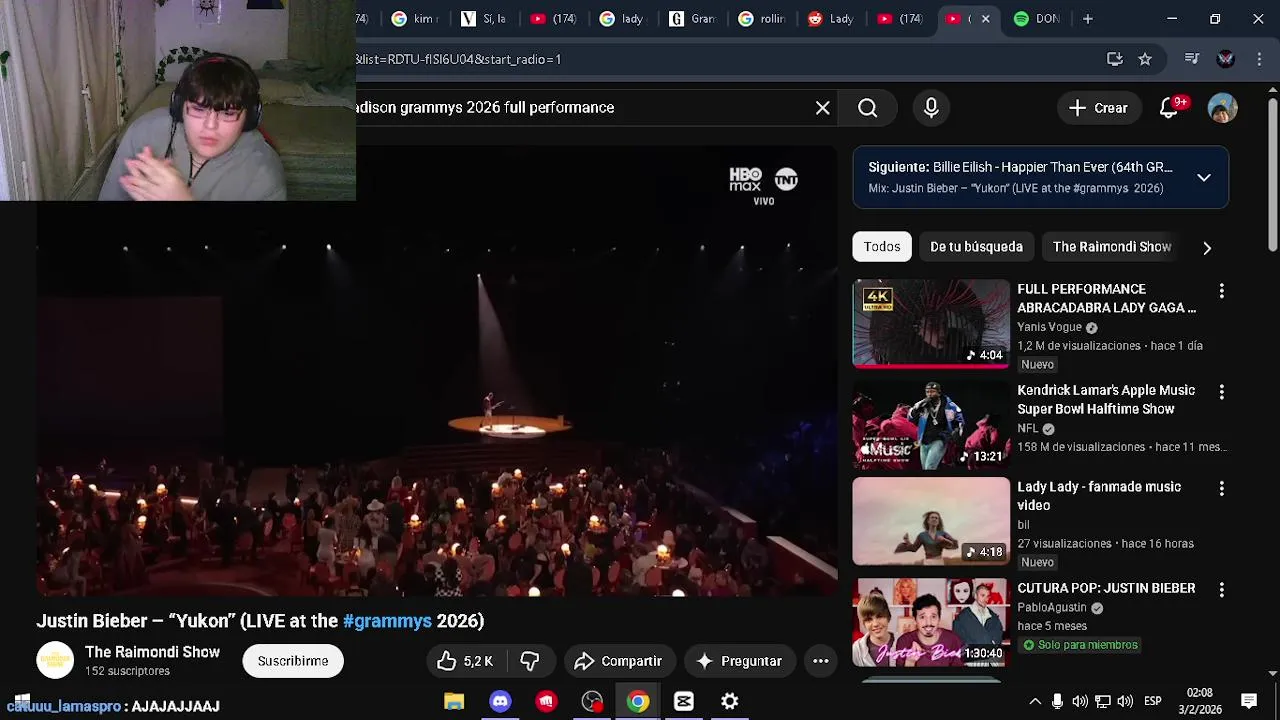Open the ESP language indicator
The image size is (1280, 720).
[1153, 702]
